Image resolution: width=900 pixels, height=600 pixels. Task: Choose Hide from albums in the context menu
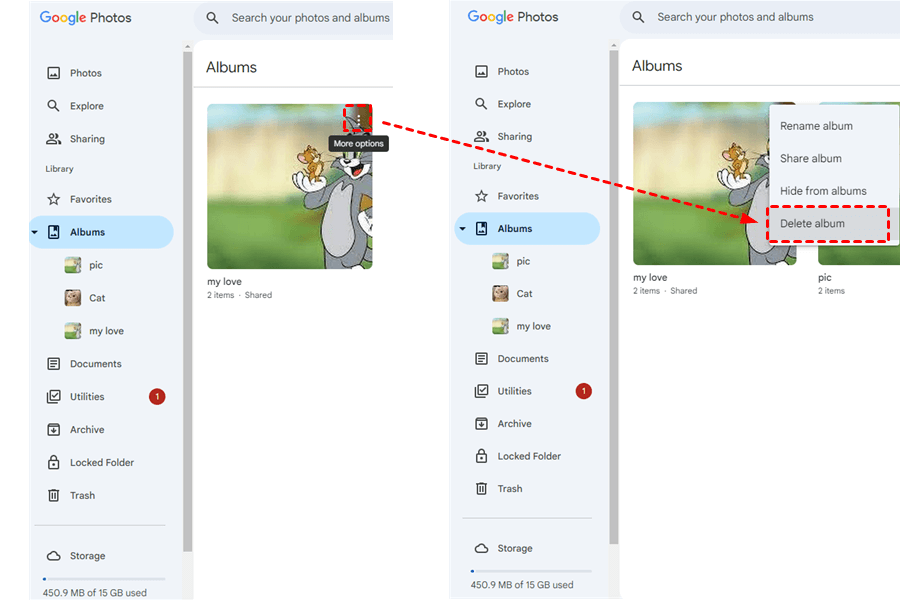834,191
